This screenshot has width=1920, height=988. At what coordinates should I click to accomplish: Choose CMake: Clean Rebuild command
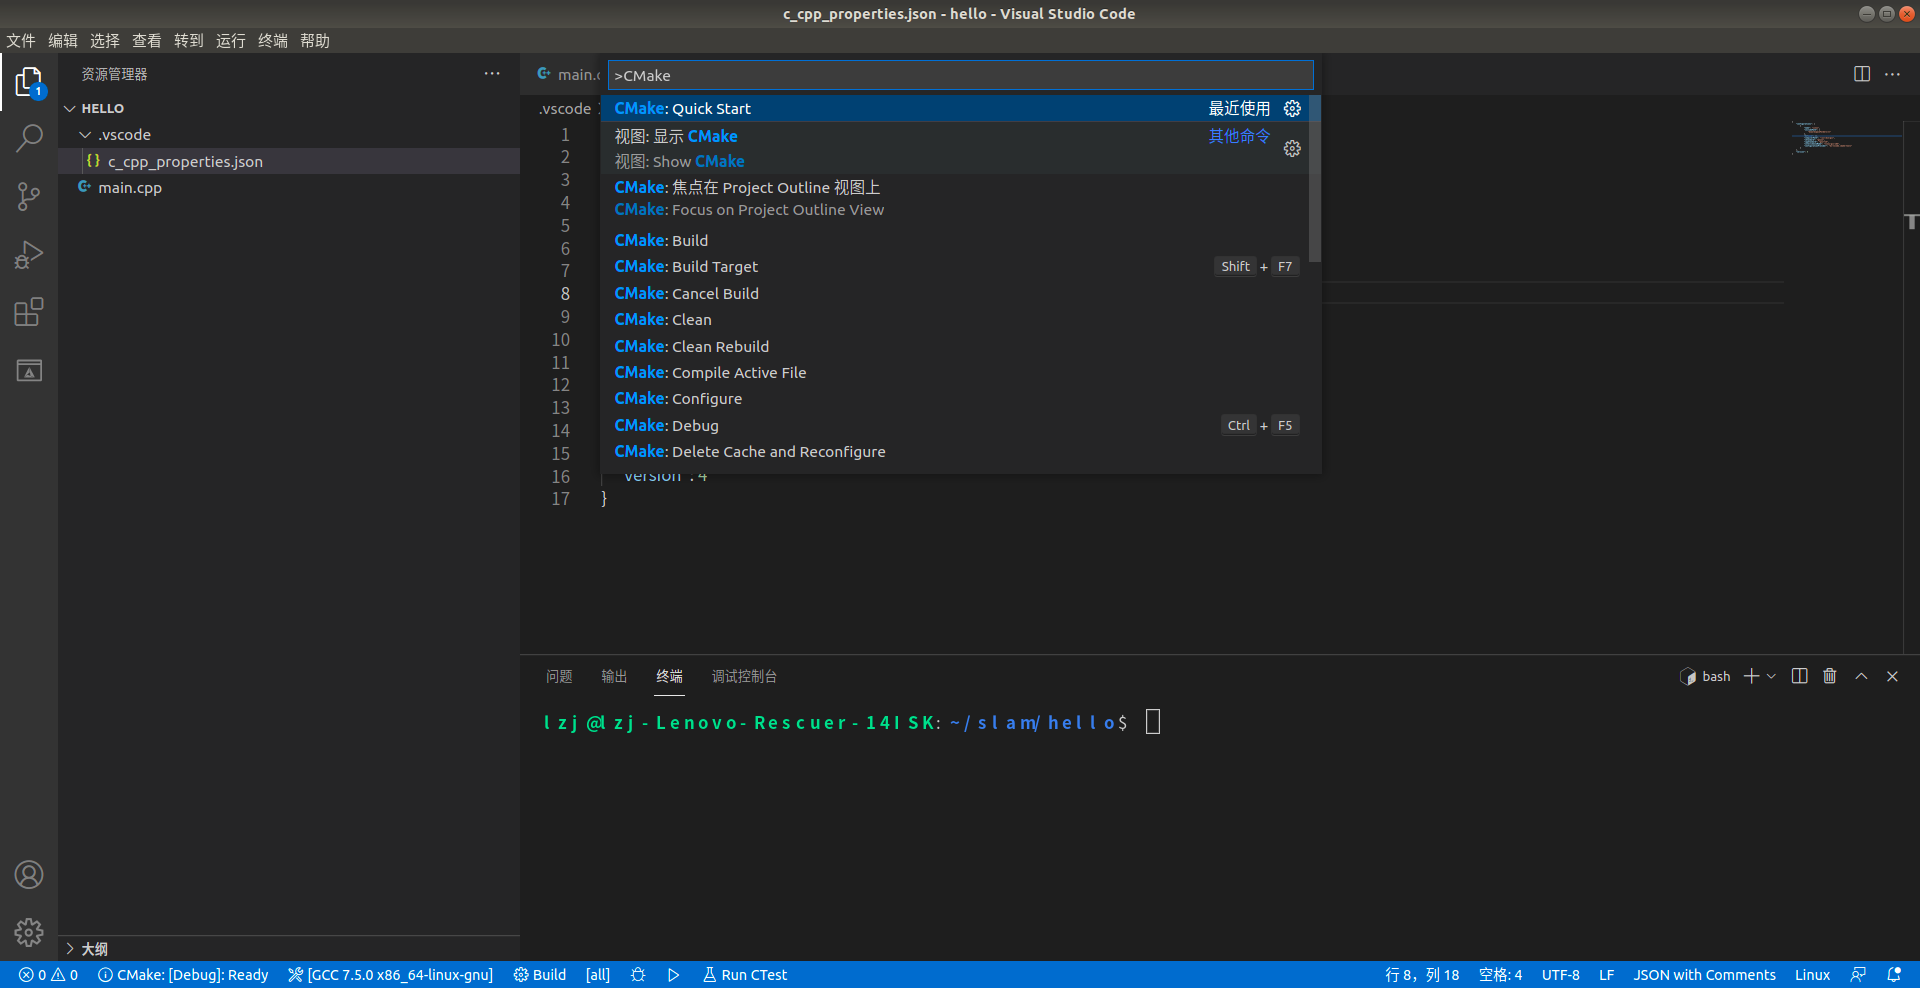(955, 346)
